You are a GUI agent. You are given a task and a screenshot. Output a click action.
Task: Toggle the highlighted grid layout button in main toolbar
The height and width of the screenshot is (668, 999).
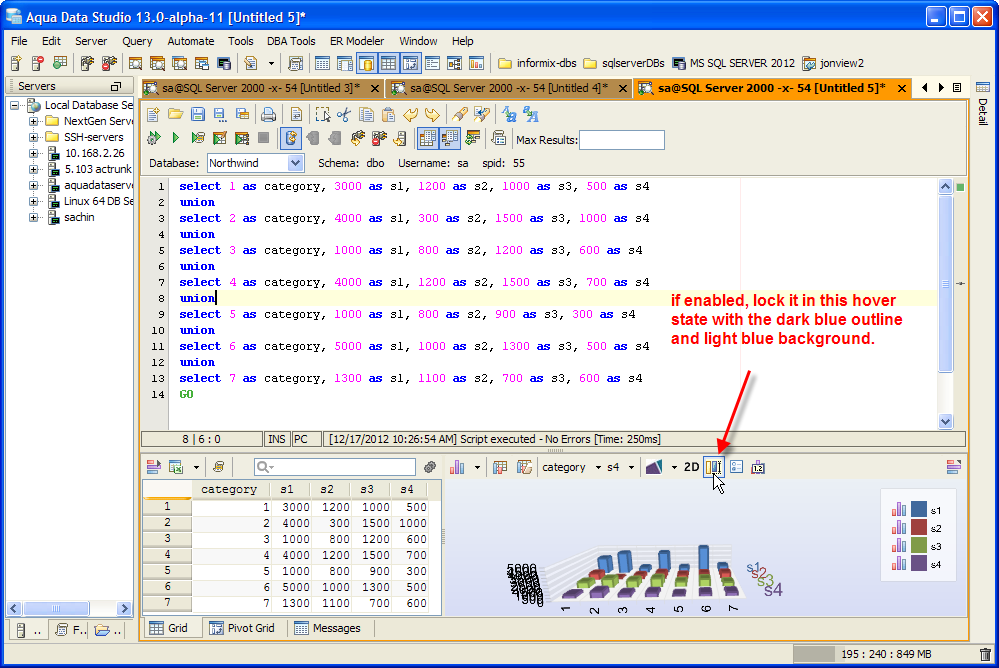click(x=388, y=63)
